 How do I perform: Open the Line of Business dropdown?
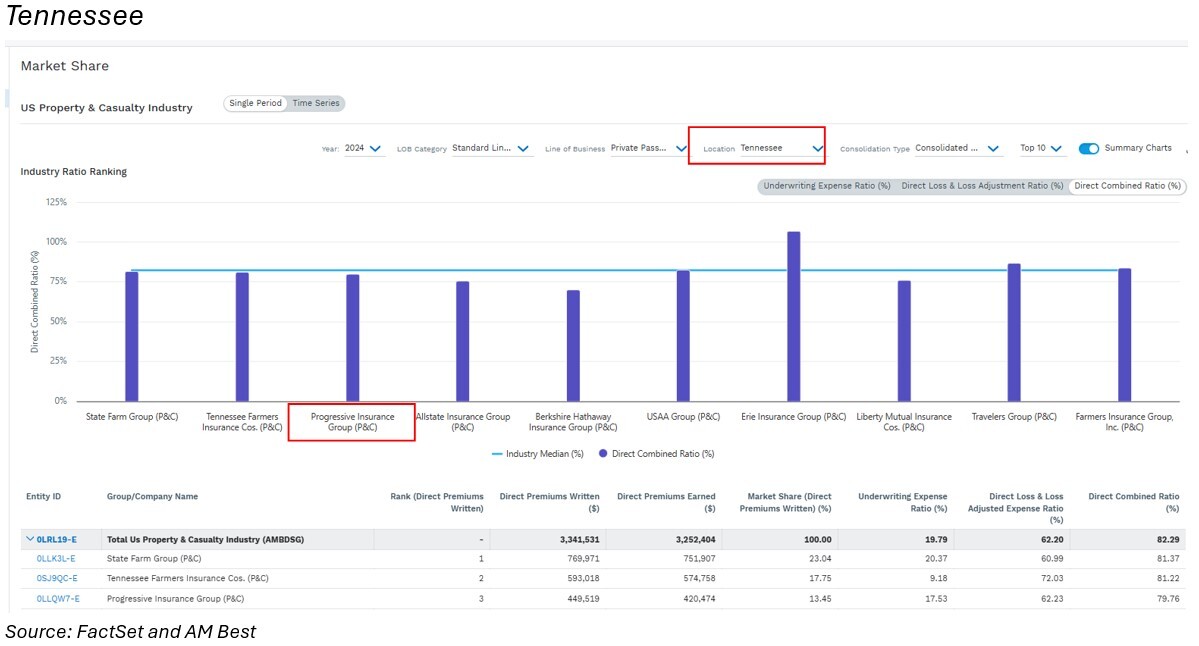[648, 149]
